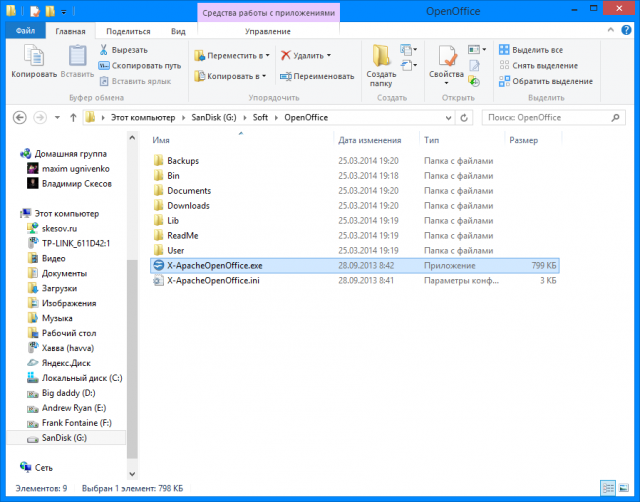Screen dimensions: 640x502
Task: Select the Backups folder
Action: tap(355, 161)
